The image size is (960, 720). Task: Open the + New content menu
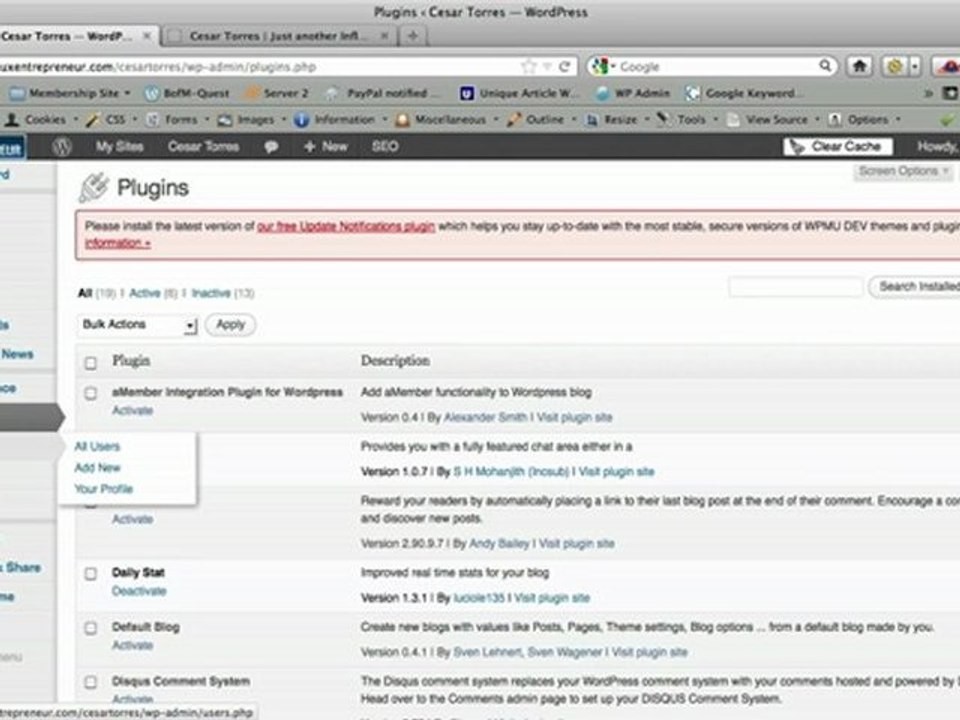[x=326, y=146]
